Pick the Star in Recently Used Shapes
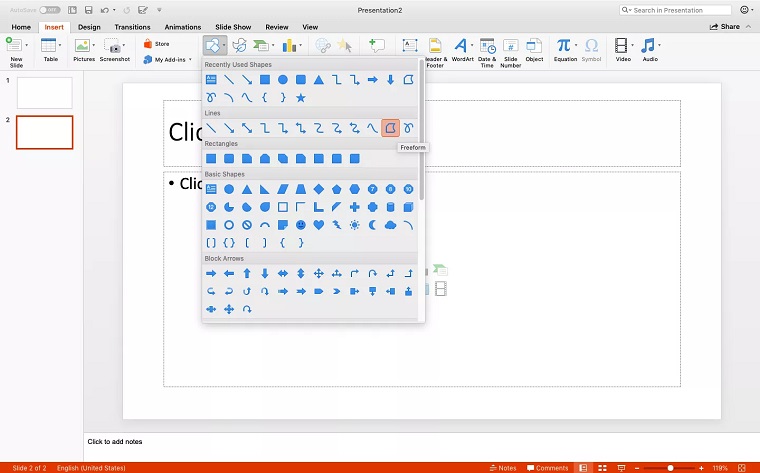This screenshot has height=473, width=760. pos(301,98)
